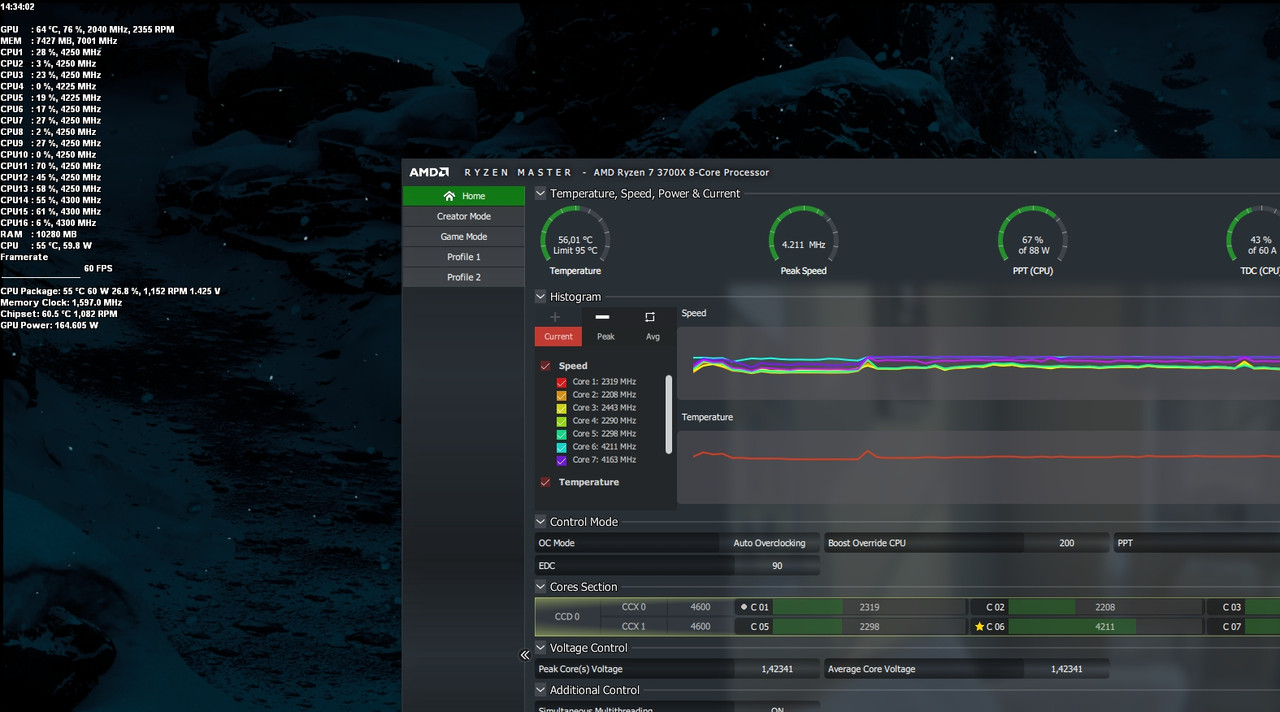The width and height of the screenshot is (1280, 712).
Task: Click the Temperature gauge dial
Action: [575, 240]
